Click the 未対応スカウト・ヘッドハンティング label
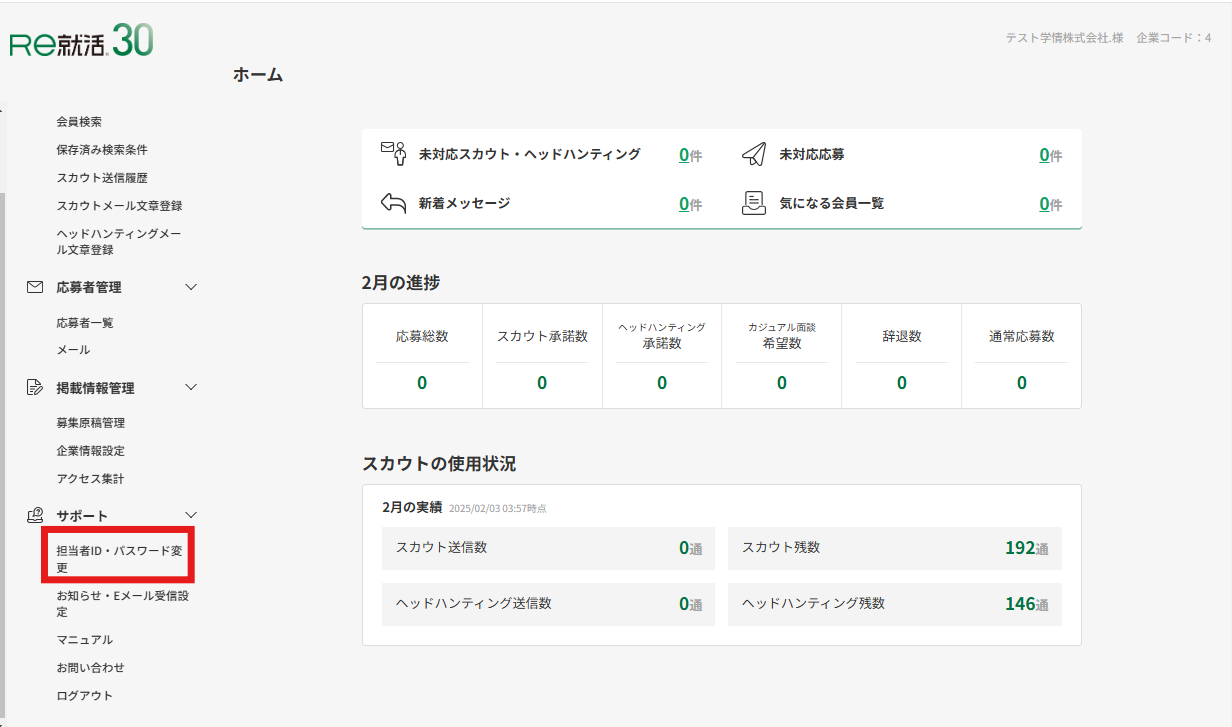This screenshot has width=1232, height=727. [530, 154]
